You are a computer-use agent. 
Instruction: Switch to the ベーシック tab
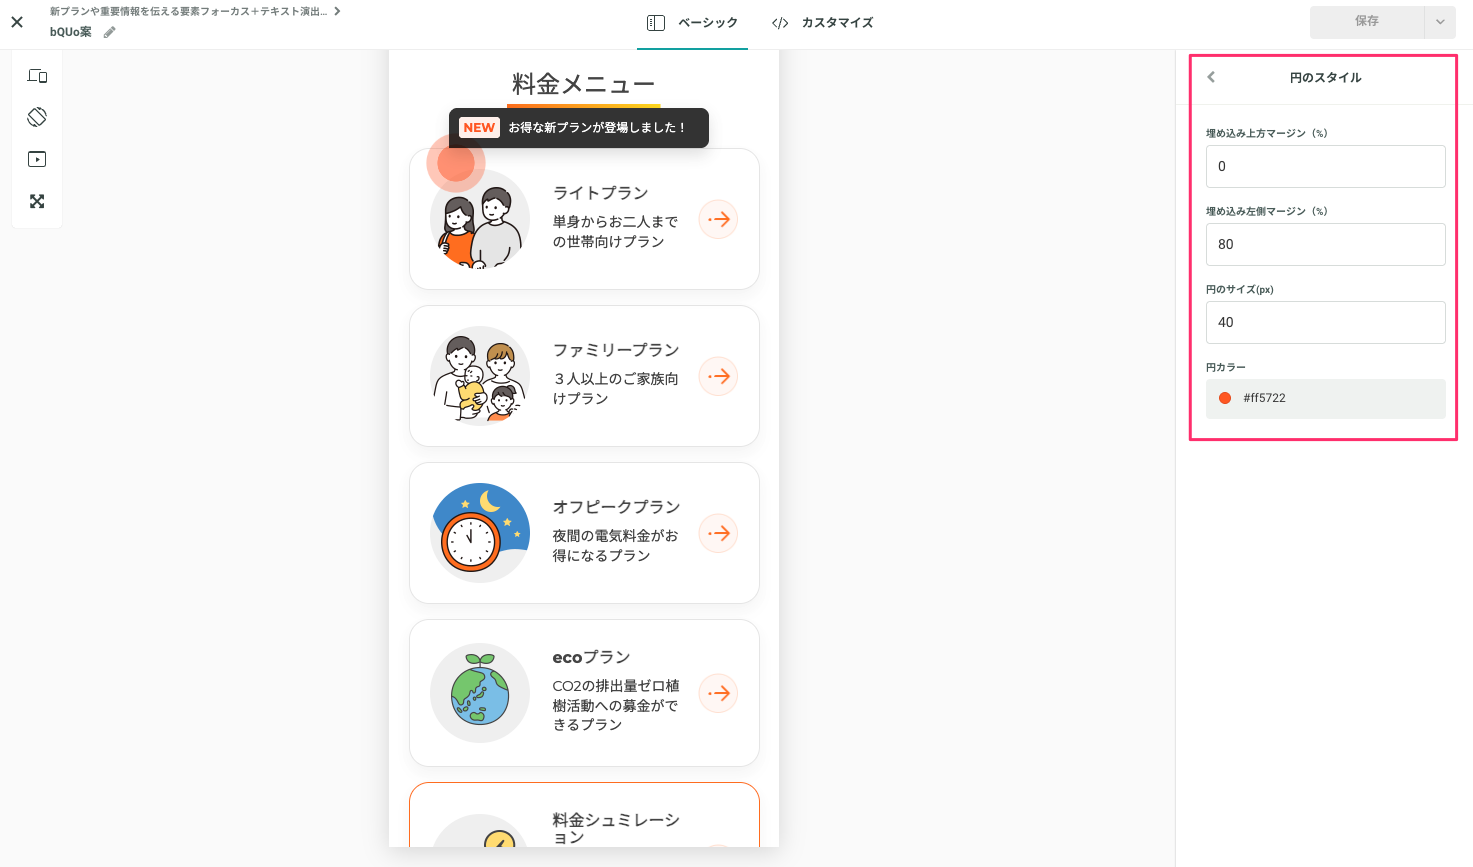click(x=692, y=23)
